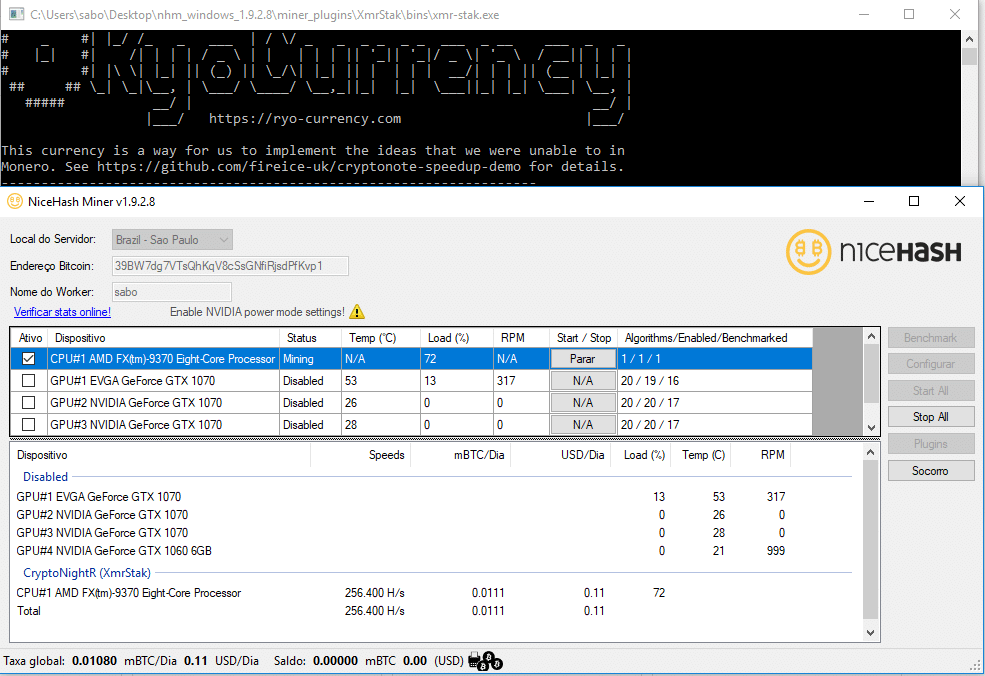The height and width of the screenshot is (676, 985).
Task: Uncheck the CPU#1 AMD FX-9370 device
Action: point(28,359)
